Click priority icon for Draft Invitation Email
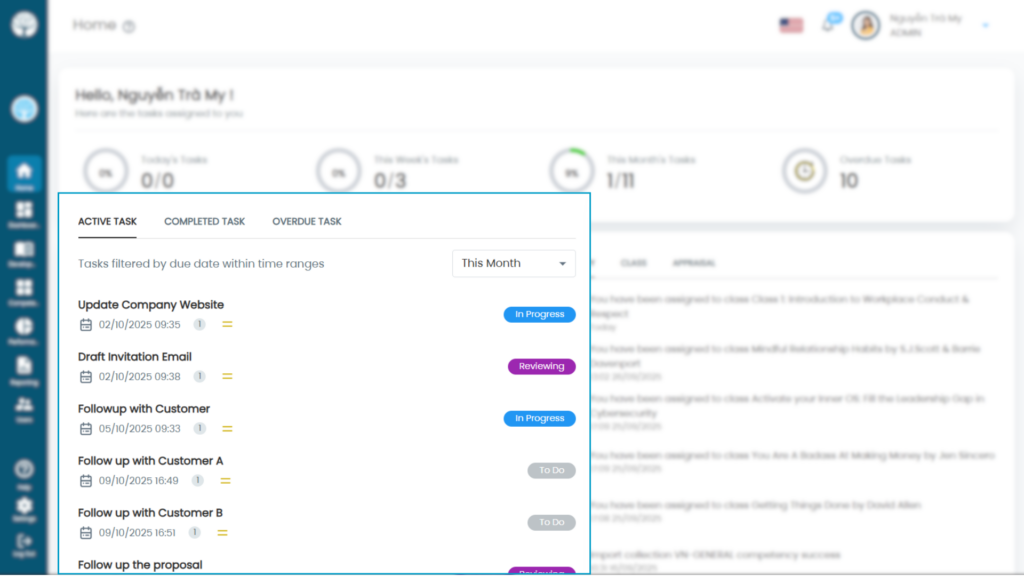Viewport: 1024px width, 576px height. pyautogui.click(x=227, y=377)
